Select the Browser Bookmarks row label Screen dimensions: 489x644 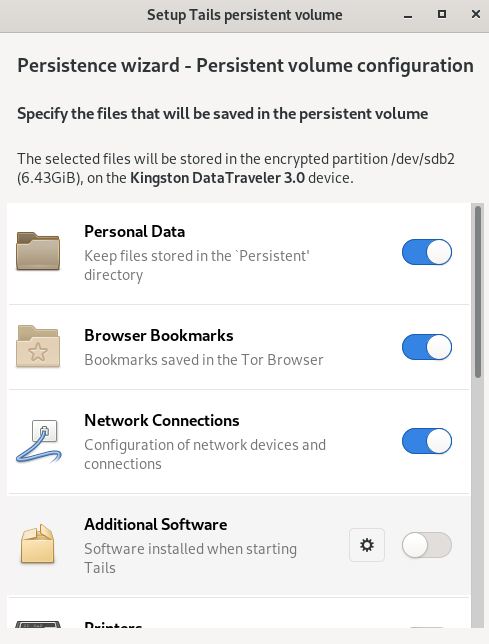tap(158, 336)
